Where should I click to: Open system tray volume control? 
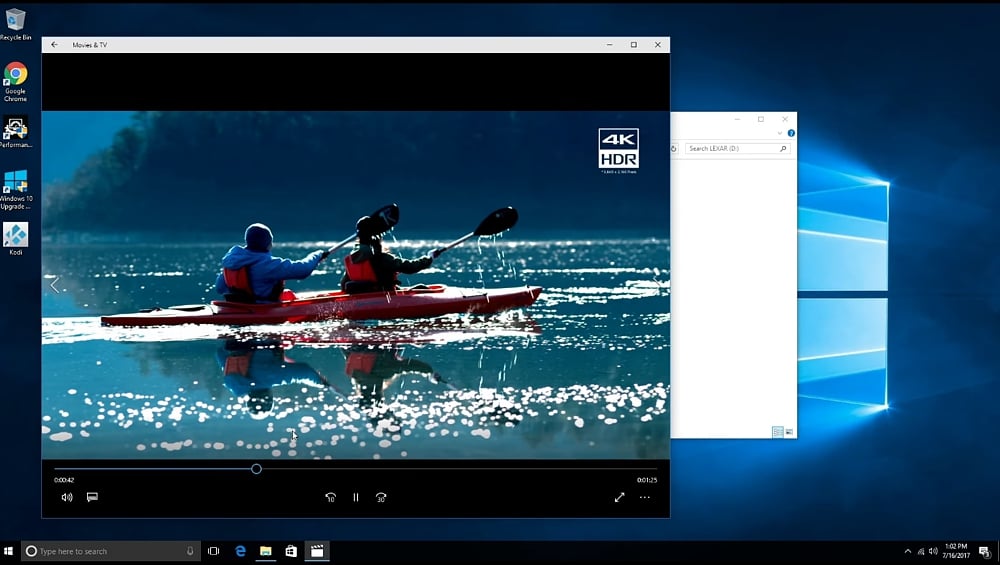933,551
